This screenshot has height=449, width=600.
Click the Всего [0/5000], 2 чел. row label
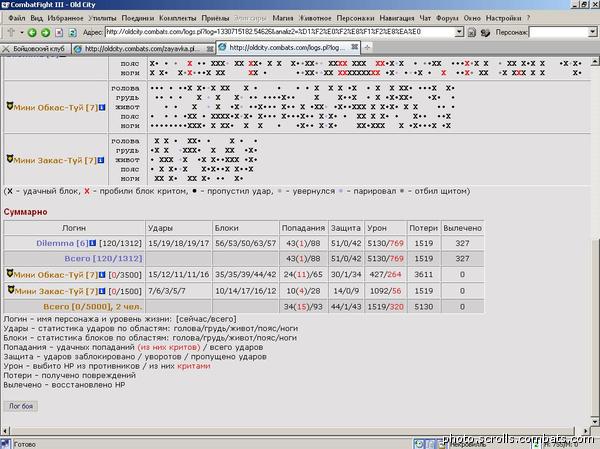click(93, 307)
